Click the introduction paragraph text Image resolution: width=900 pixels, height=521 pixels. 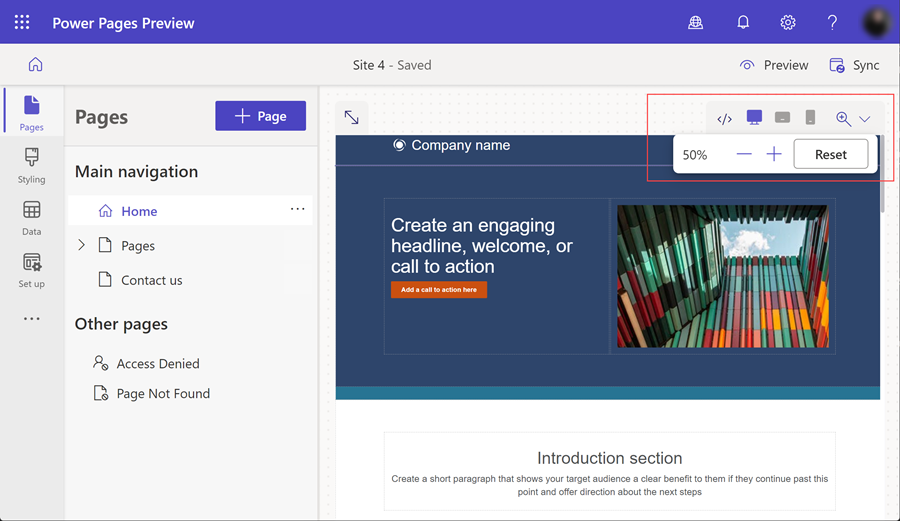[x=610, y=485]
